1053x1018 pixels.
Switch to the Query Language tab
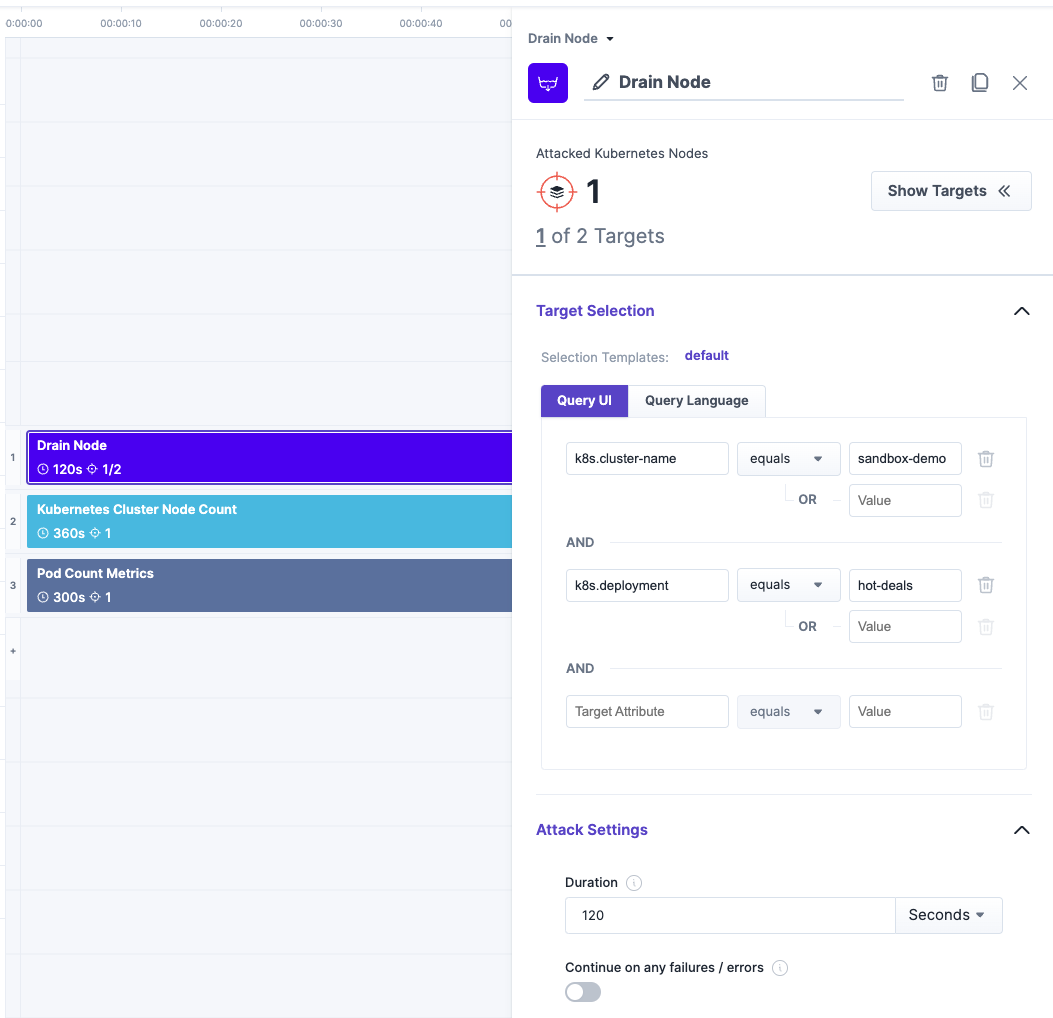pyautogui.click(x=696, y=401)
